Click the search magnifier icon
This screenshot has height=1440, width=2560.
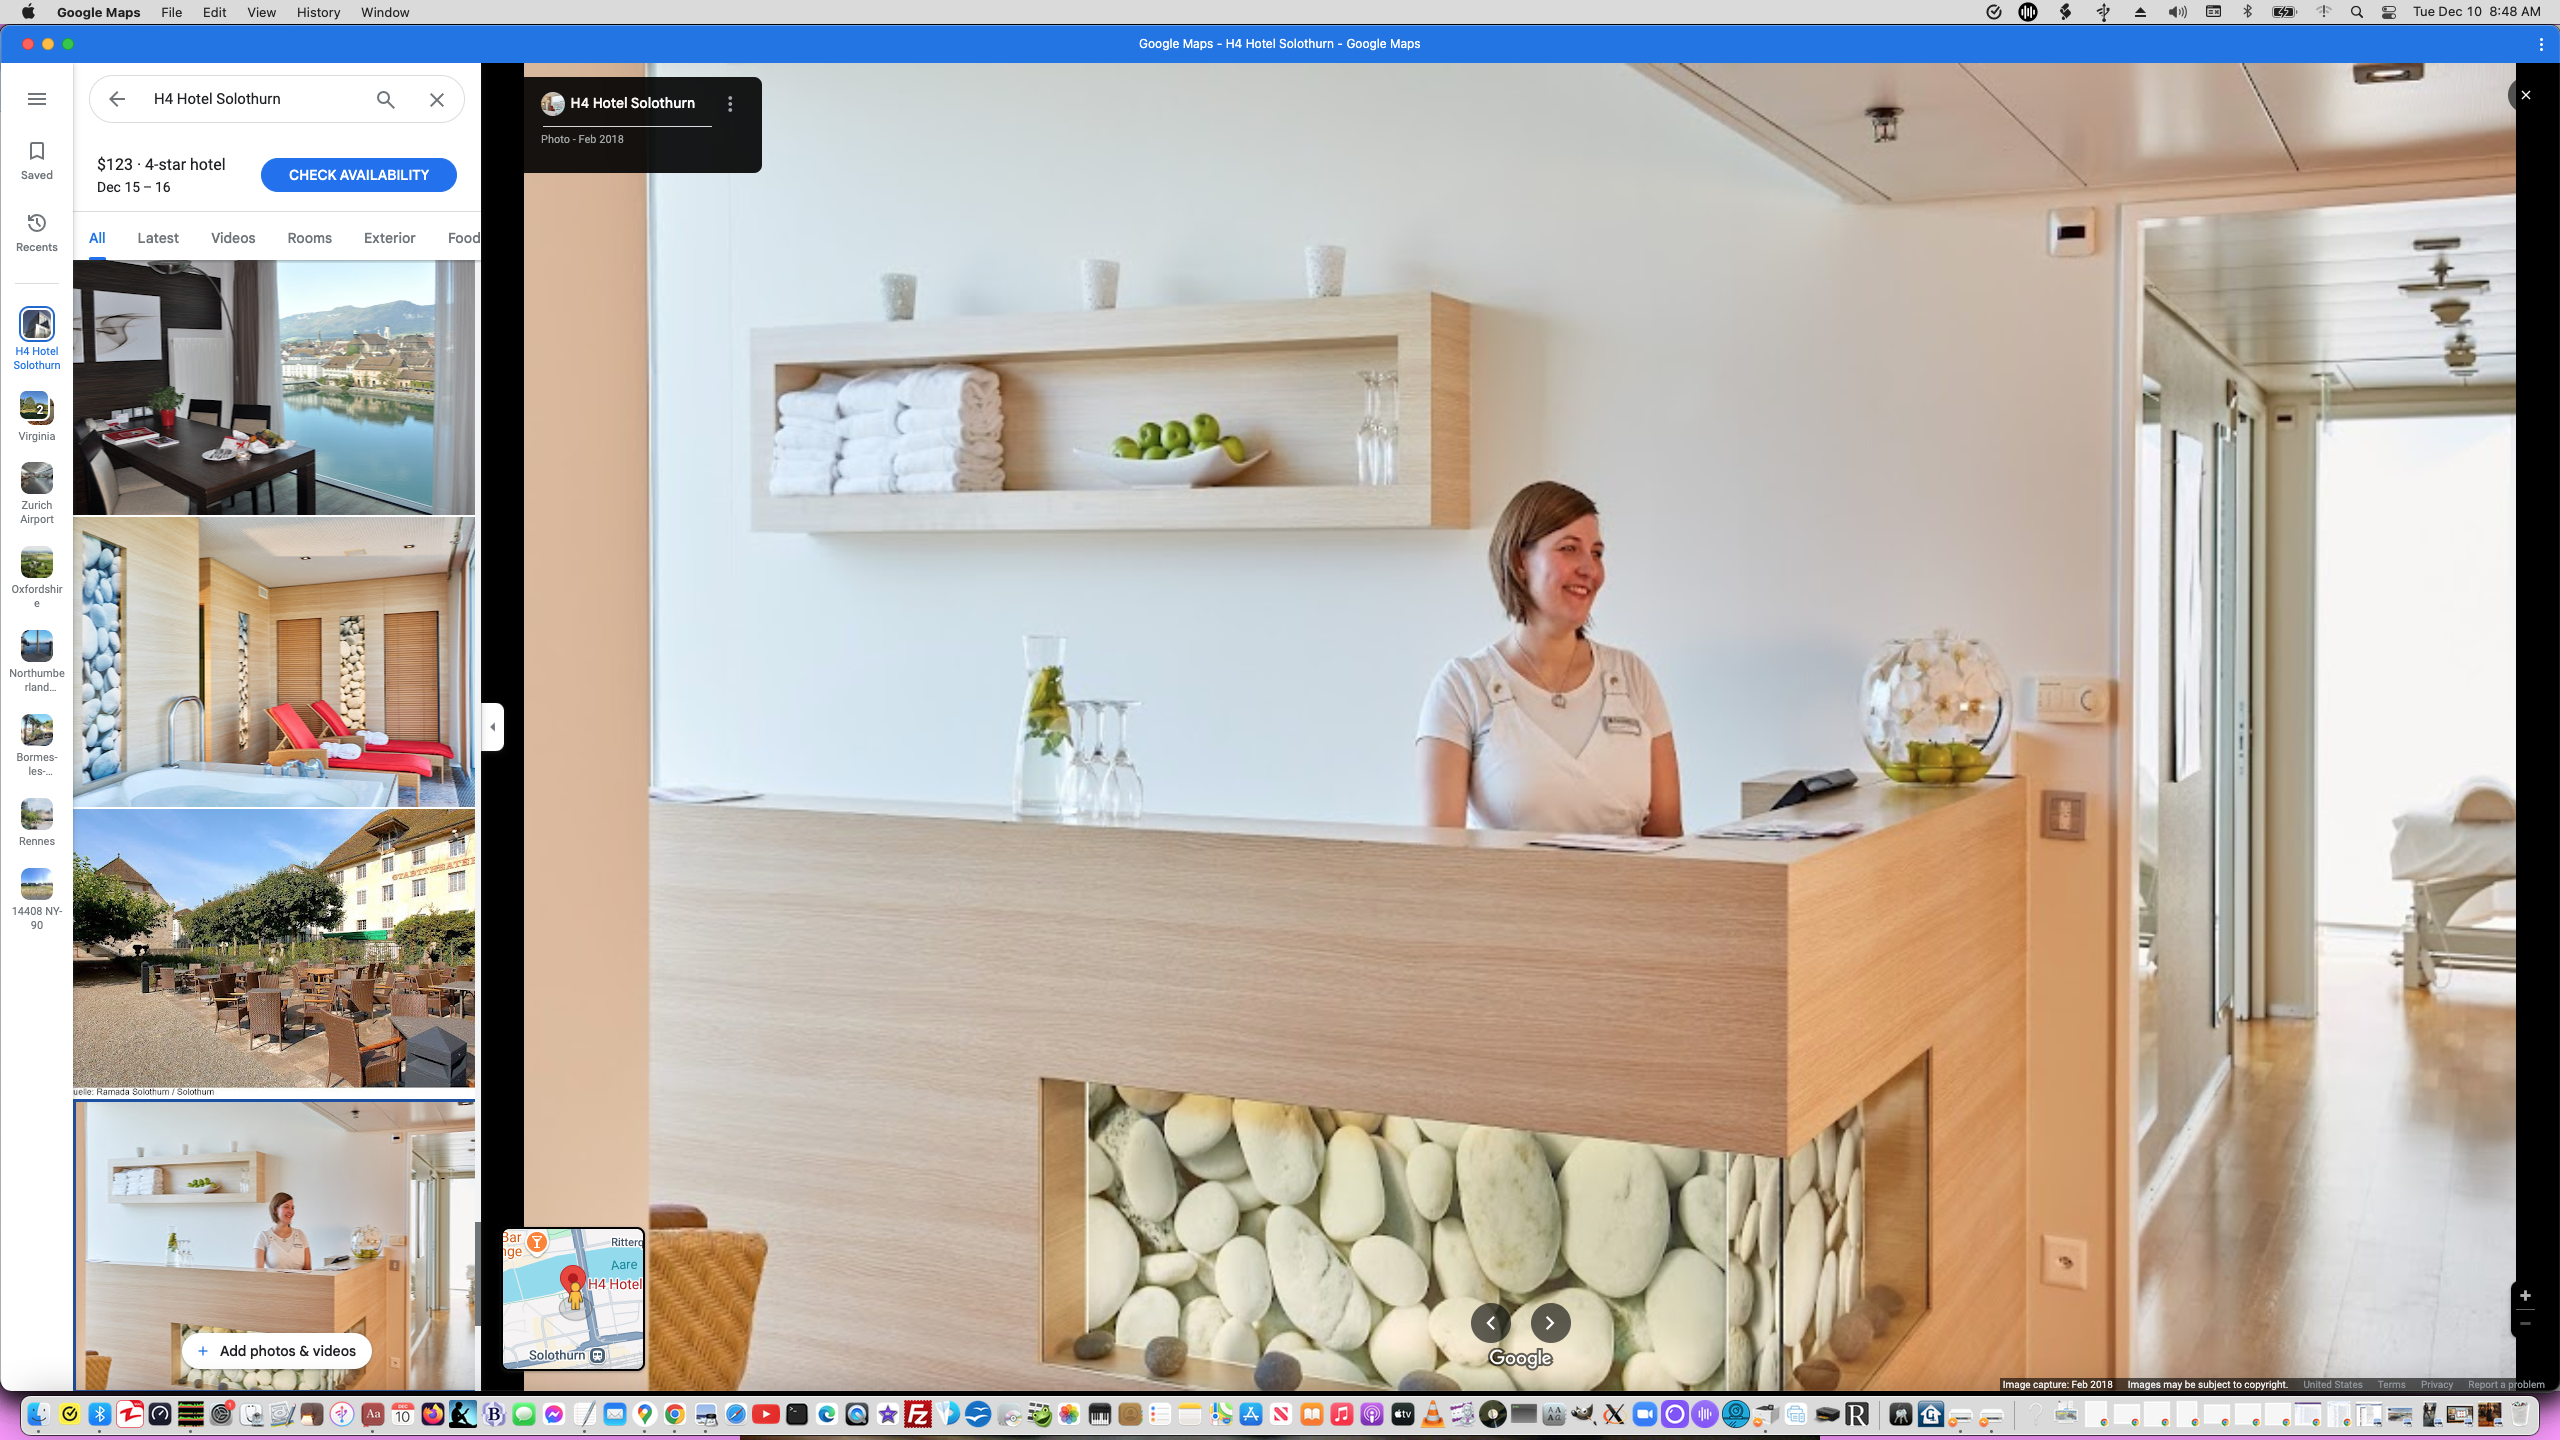pyautogui.click(x=386, y=99)
